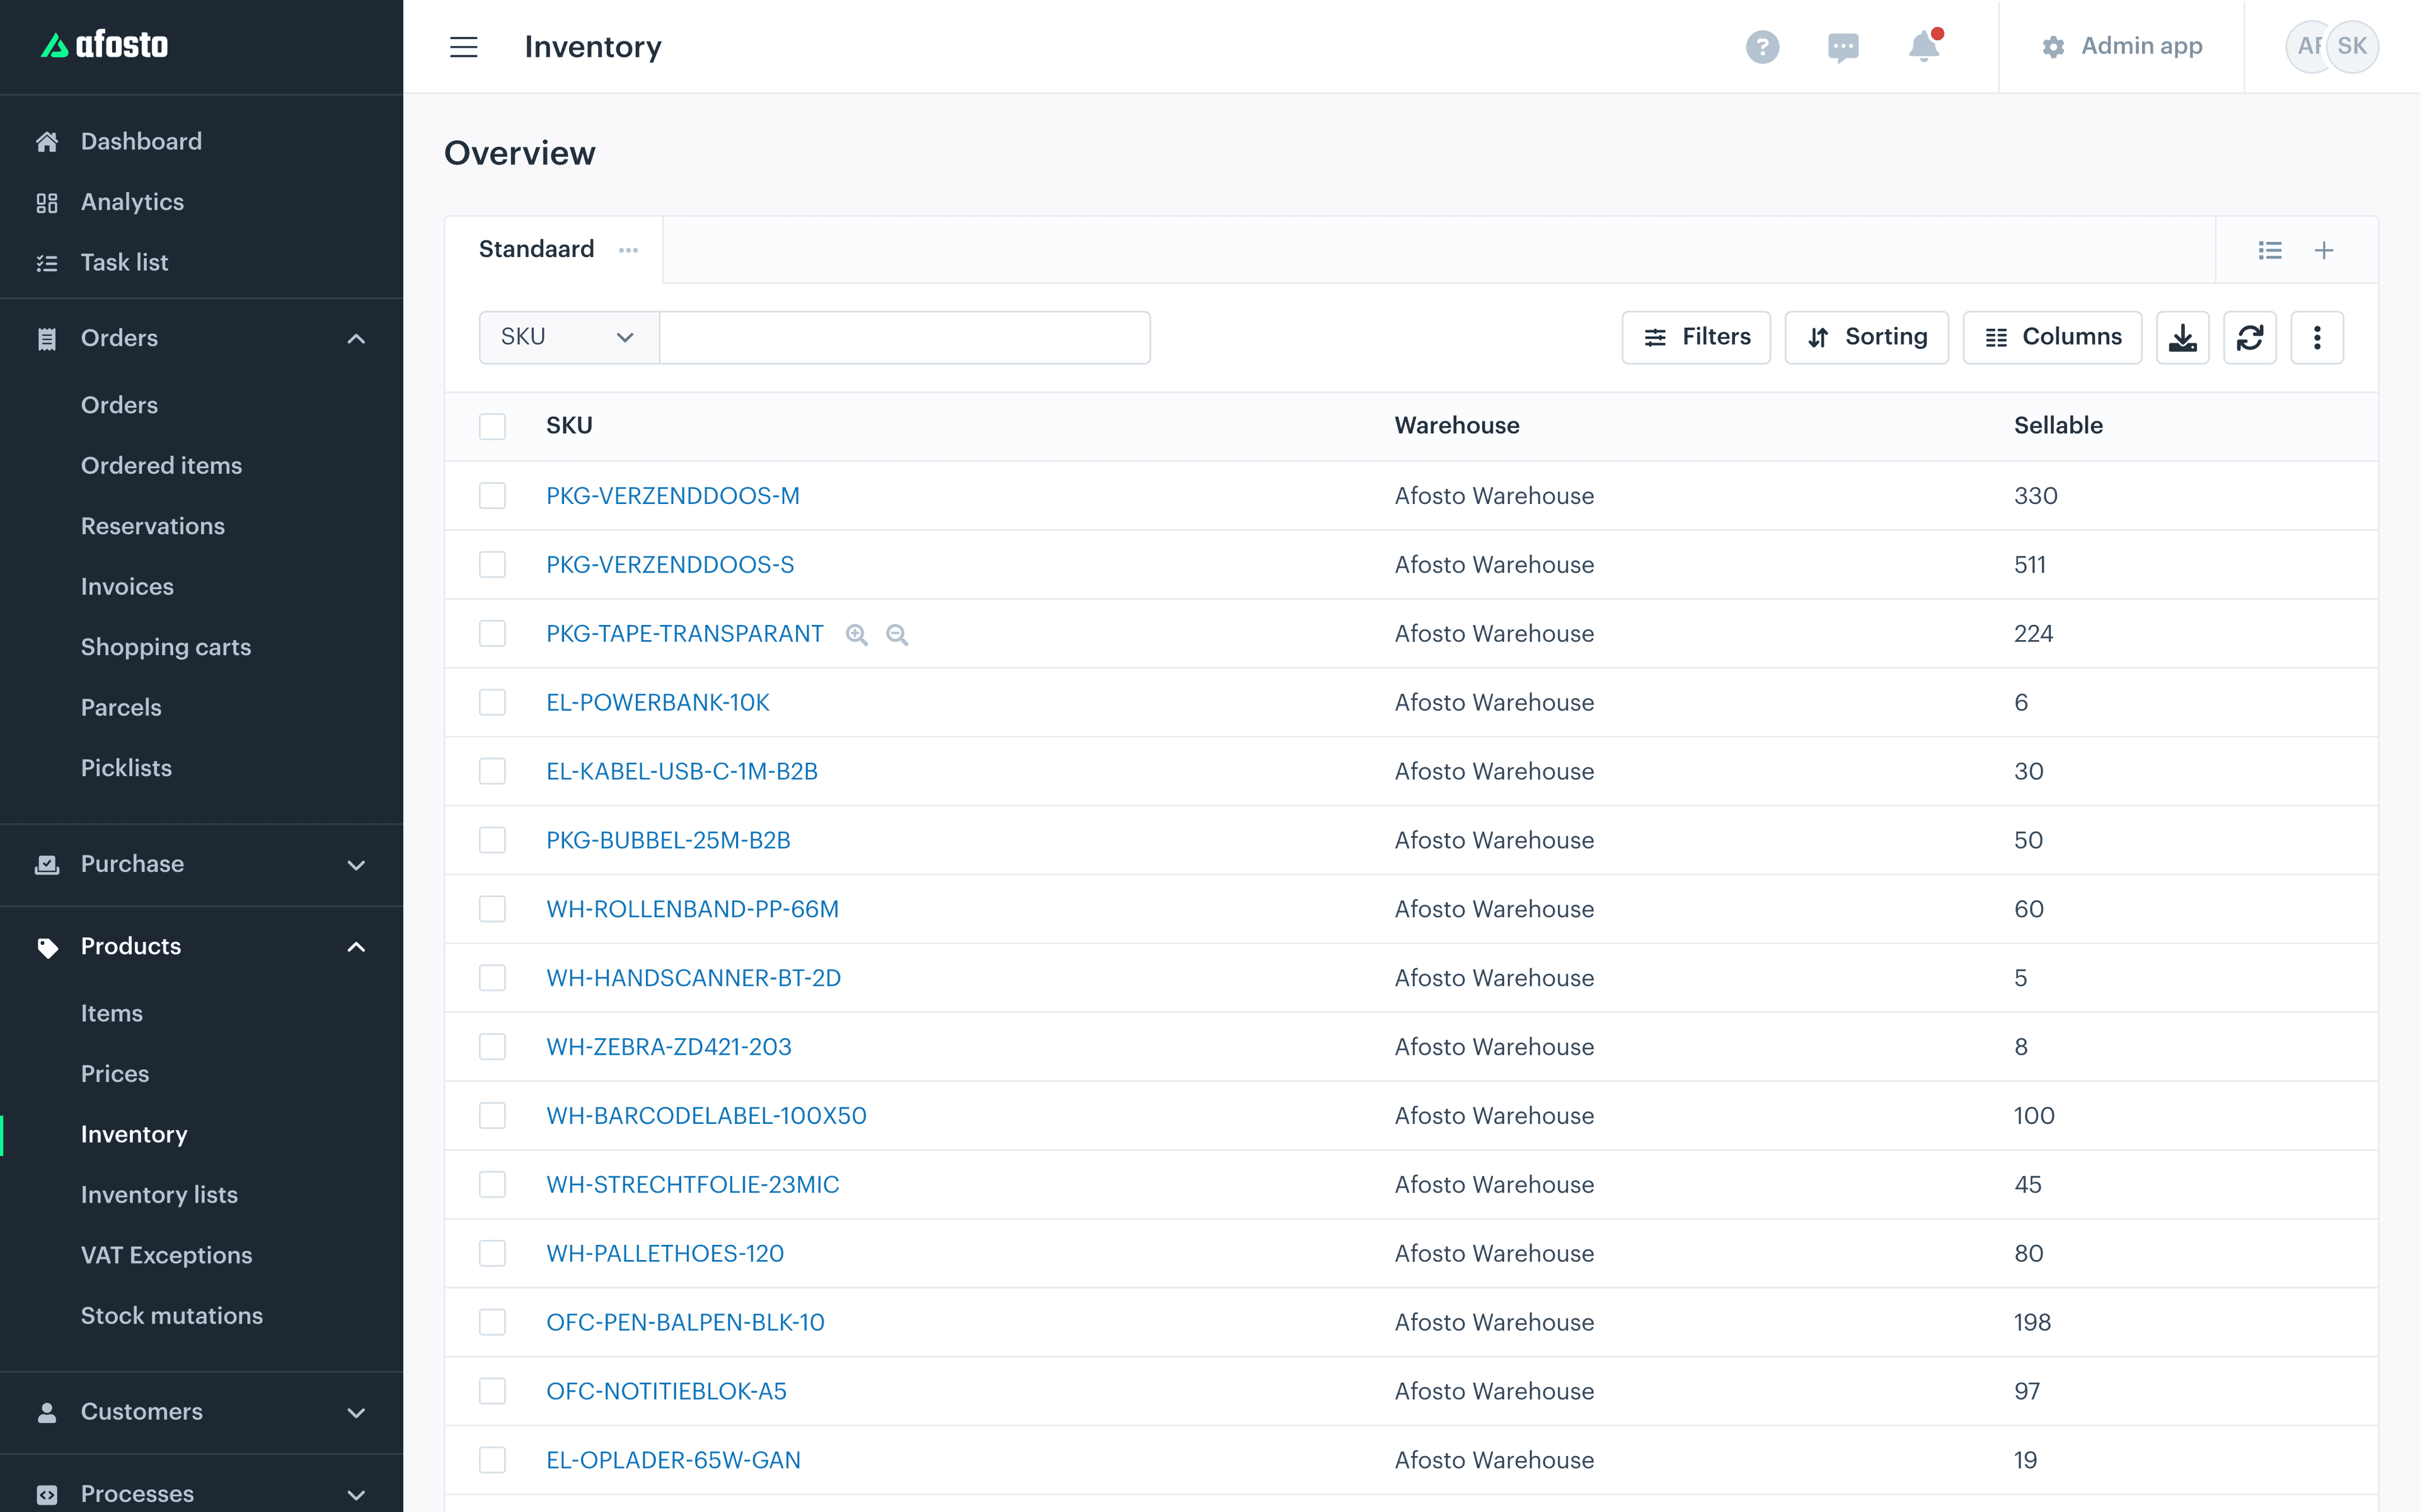2420x1512 pixels.
Task: Open the chat messages icon
Action: click(1843, 47)
